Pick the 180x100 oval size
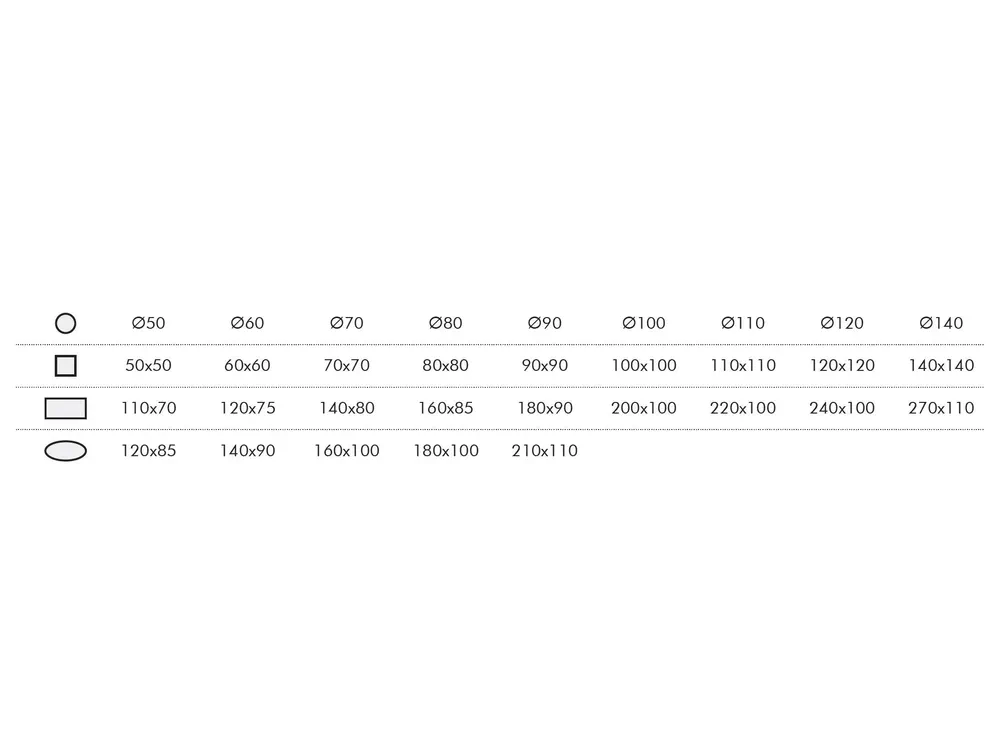Image resolution: width=1000 pixels, height=750 pixels. coord(445,451)
